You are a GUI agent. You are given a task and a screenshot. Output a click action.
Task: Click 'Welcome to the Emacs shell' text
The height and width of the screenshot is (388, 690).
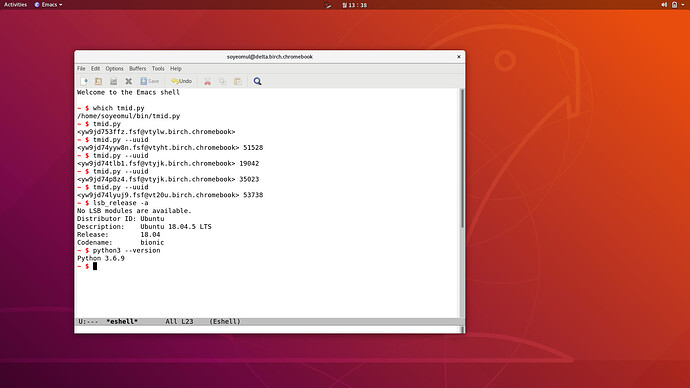pyautogui.click(x=128, y=92)
